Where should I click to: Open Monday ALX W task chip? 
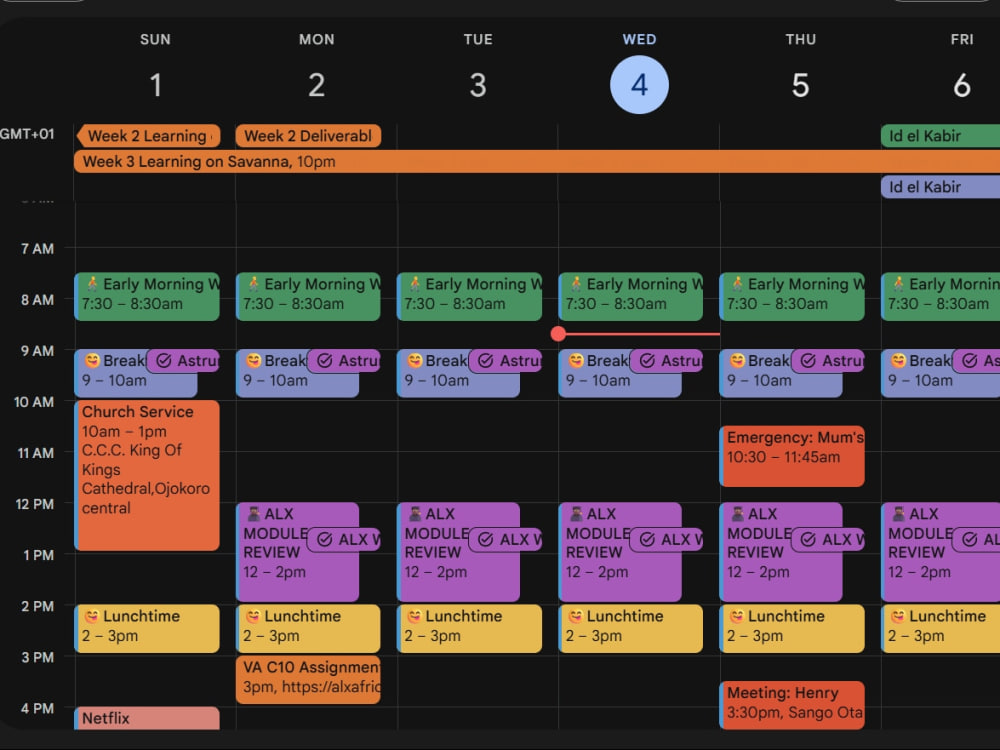pyautogui.click(x=344, y=540)
